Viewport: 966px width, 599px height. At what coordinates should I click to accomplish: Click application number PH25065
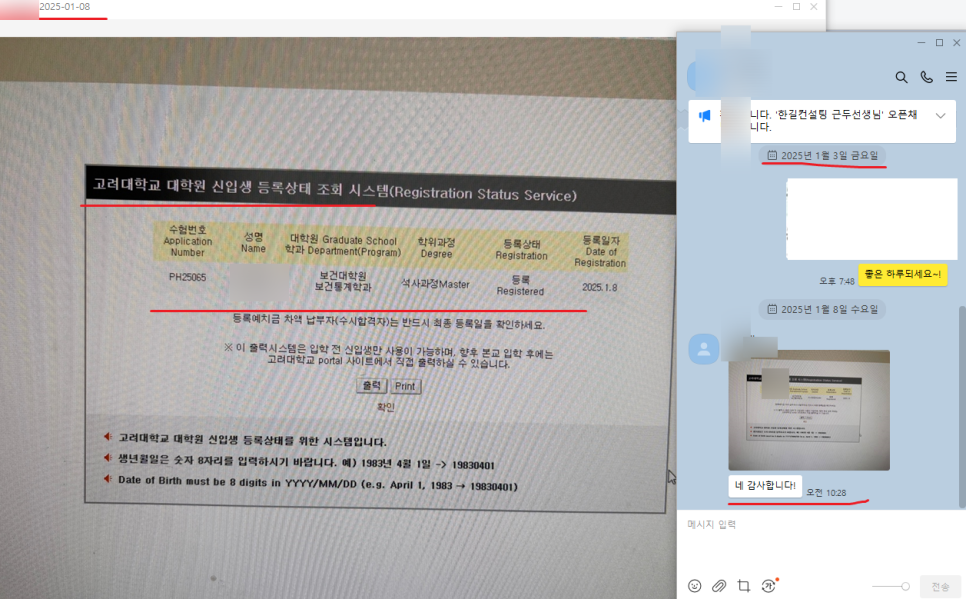pyautogui.click(x=187, y=277)
